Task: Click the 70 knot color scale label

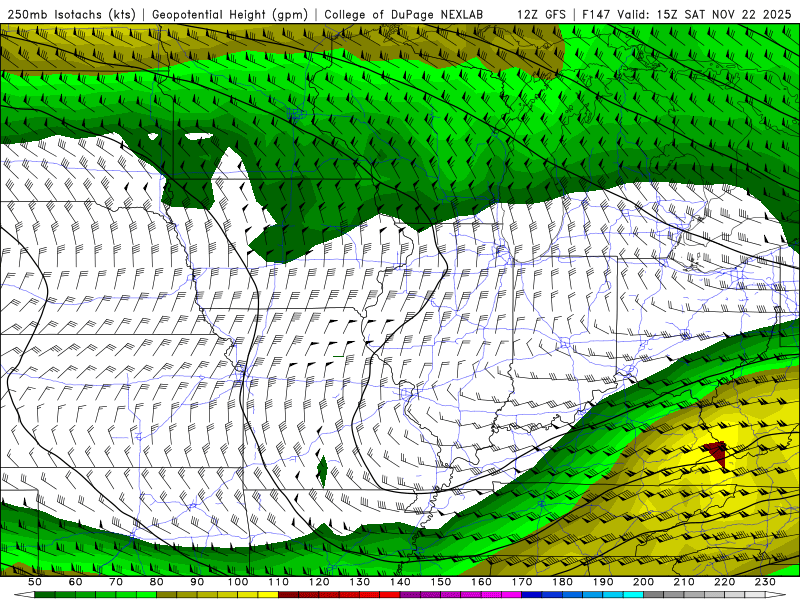Action: click(116, 582)
